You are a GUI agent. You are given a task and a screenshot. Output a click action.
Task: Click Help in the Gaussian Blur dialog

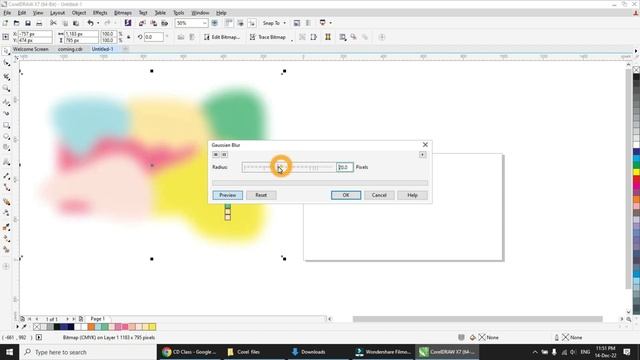click(412, 195)
